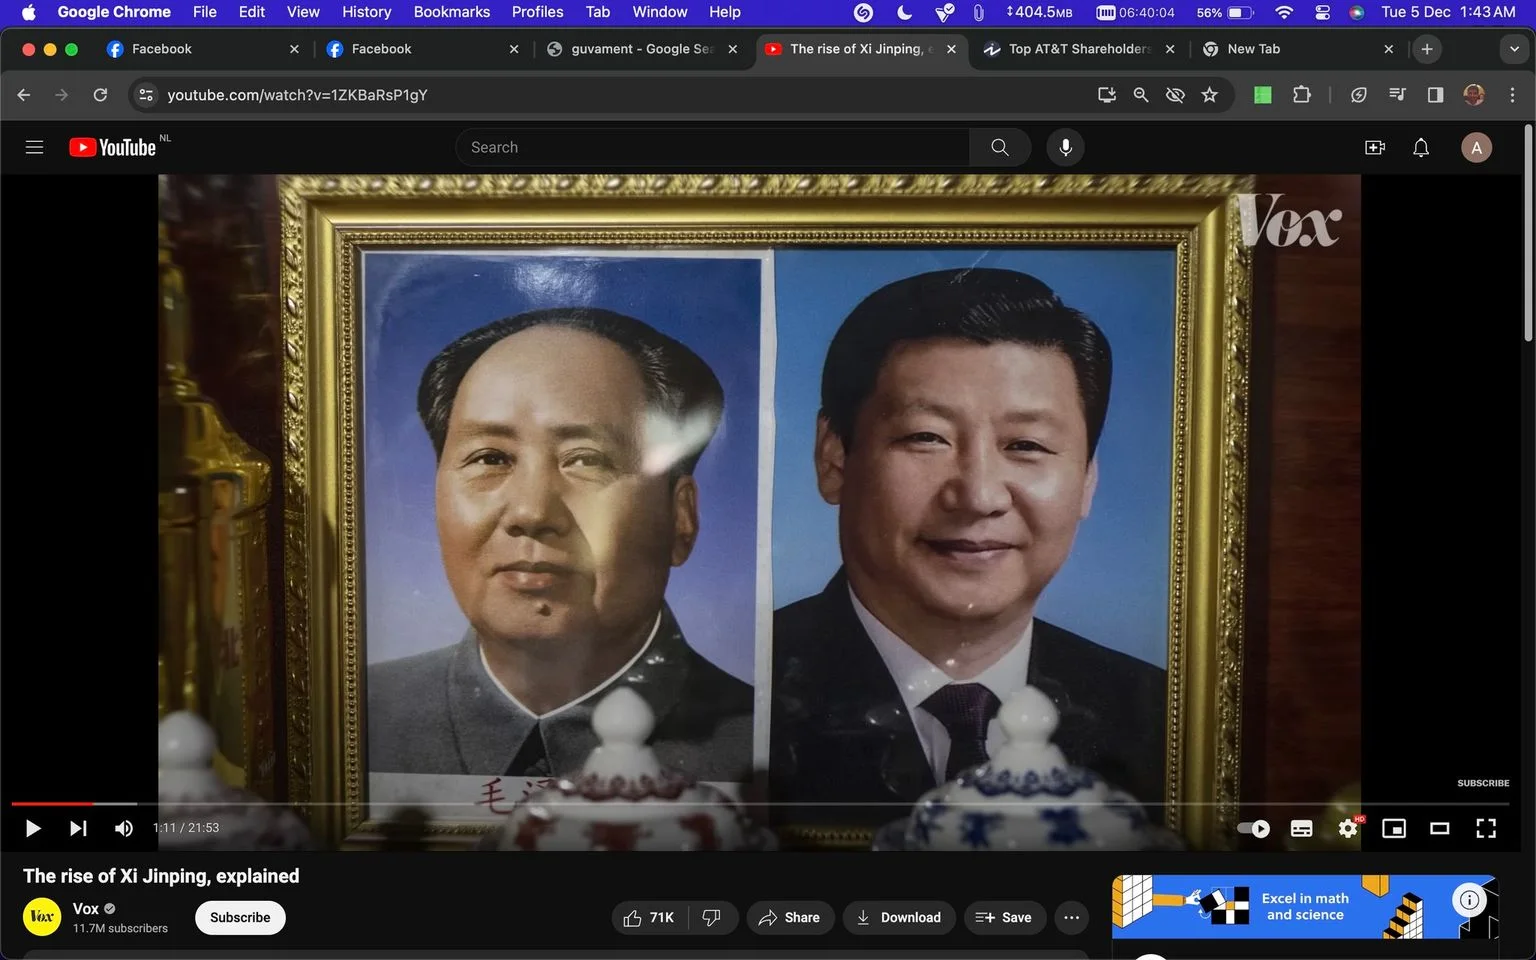This screenshot has width=1536, height=960.
Task: Skip to the next video
Action: [78, 828]
